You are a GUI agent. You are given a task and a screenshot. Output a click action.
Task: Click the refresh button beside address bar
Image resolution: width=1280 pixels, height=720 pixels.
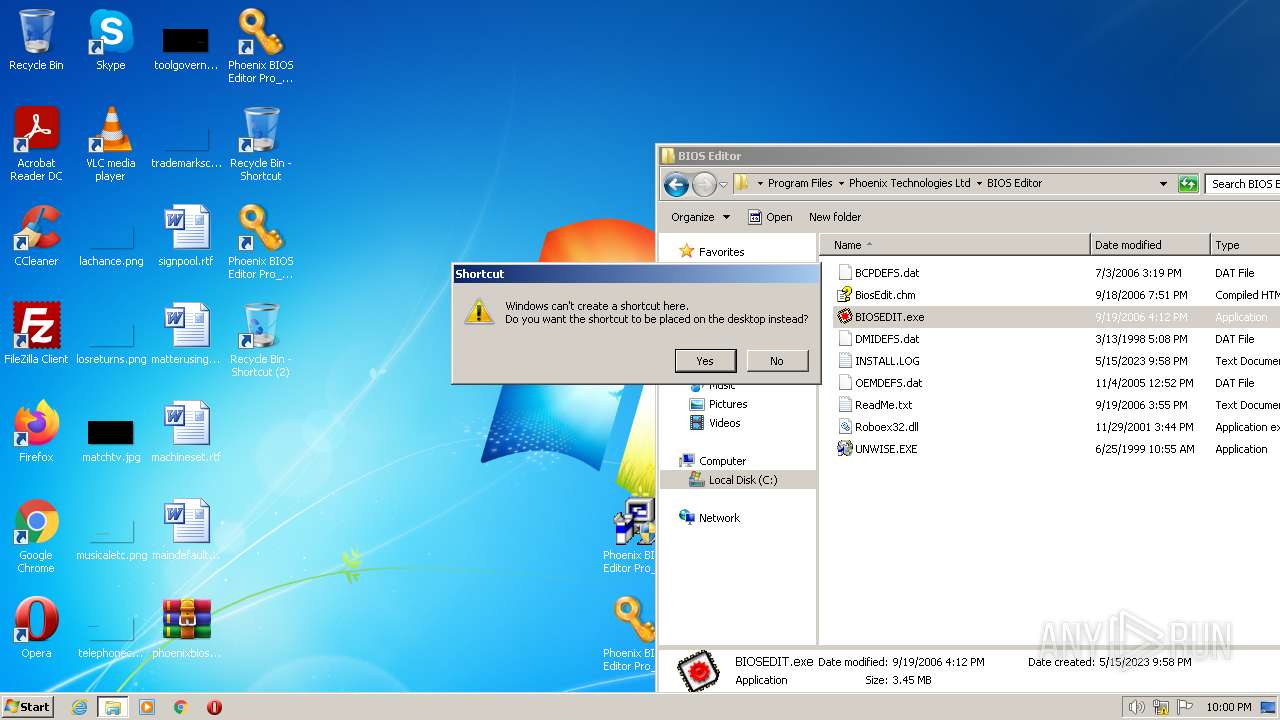click(1188, 184)
